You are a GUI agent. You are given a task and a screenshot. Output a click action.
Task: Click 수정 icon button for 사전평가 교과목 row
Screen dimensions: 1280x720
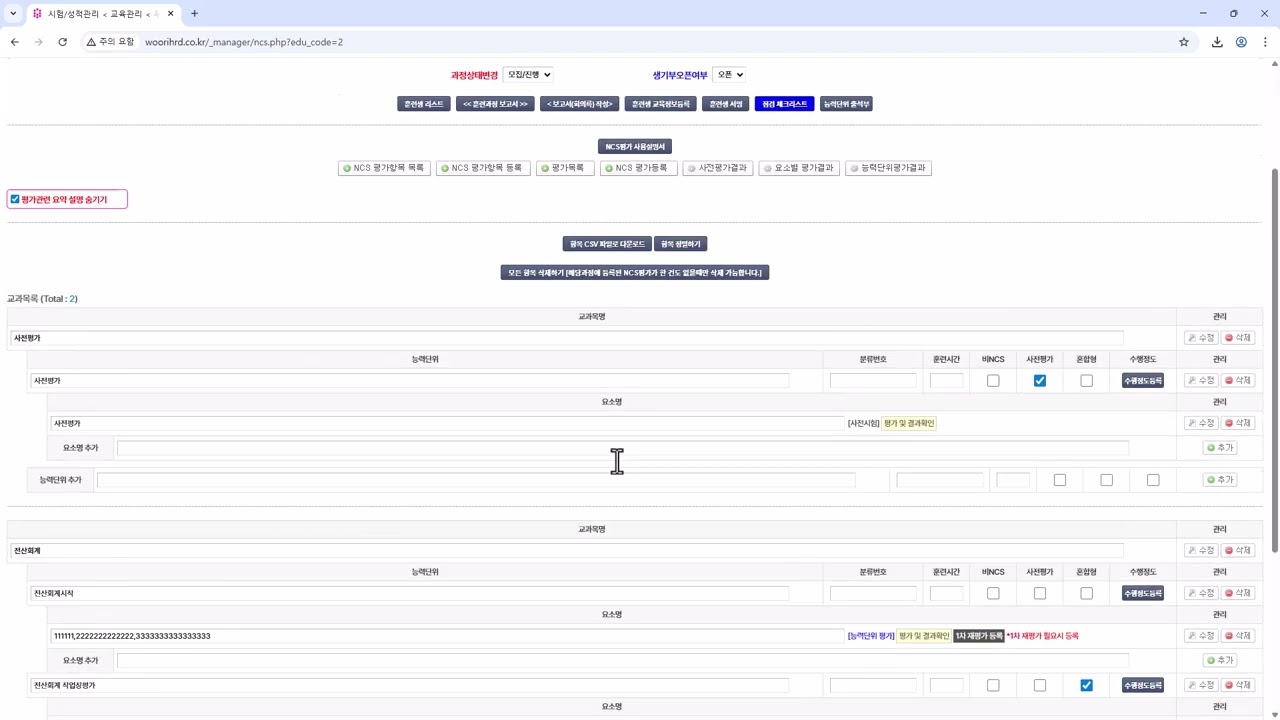[x=1201, y=338]
